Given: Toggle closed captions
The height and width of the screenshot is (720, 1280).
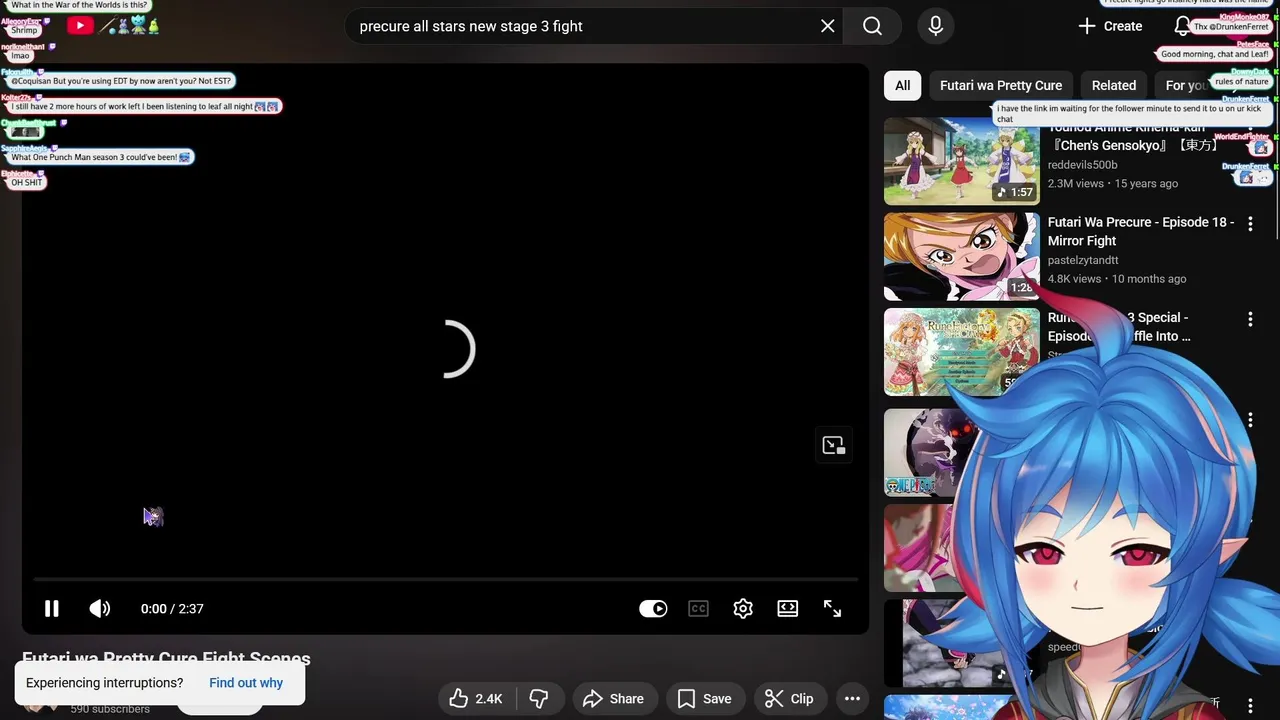Looking at the screenshot, I should point(698,608).
